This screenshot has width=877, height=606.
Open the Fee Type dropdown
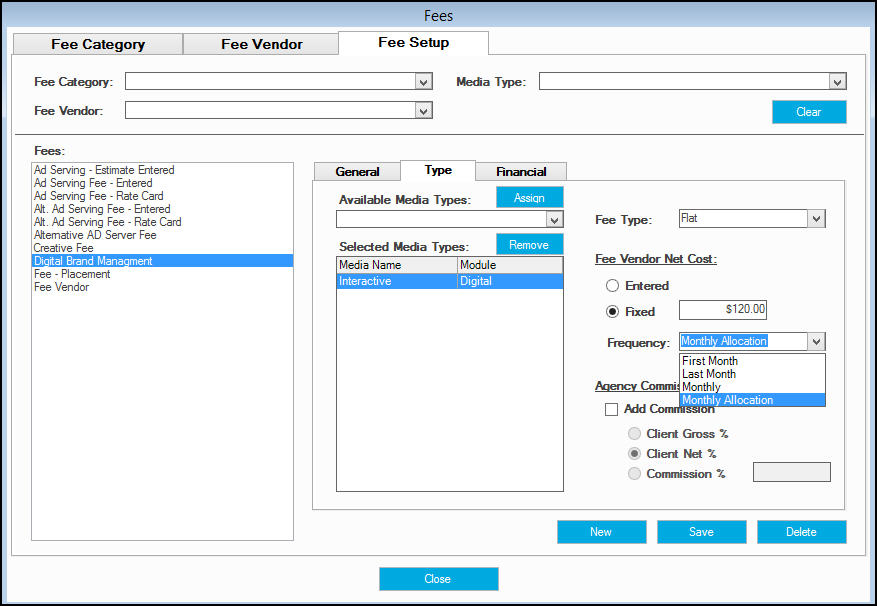pyautogui.click(x=816, y=218)
